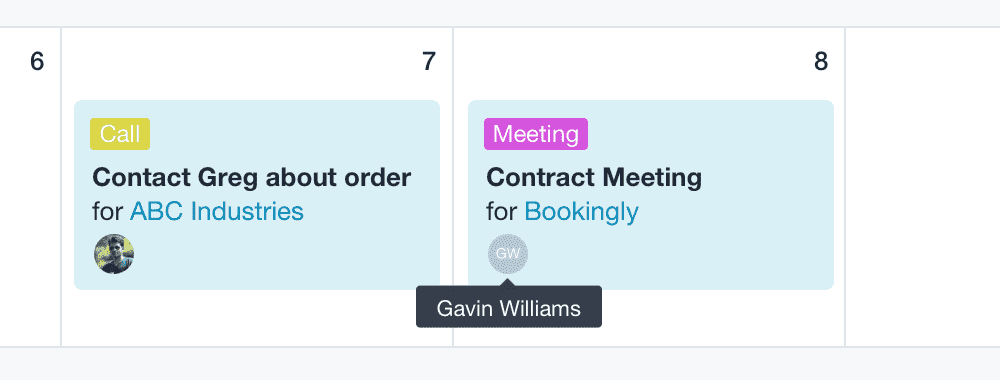Open the Contact Greg about order task
The width and height of the screenshot is (1000, 380).
pyautogui.click(x=251, y=177)
